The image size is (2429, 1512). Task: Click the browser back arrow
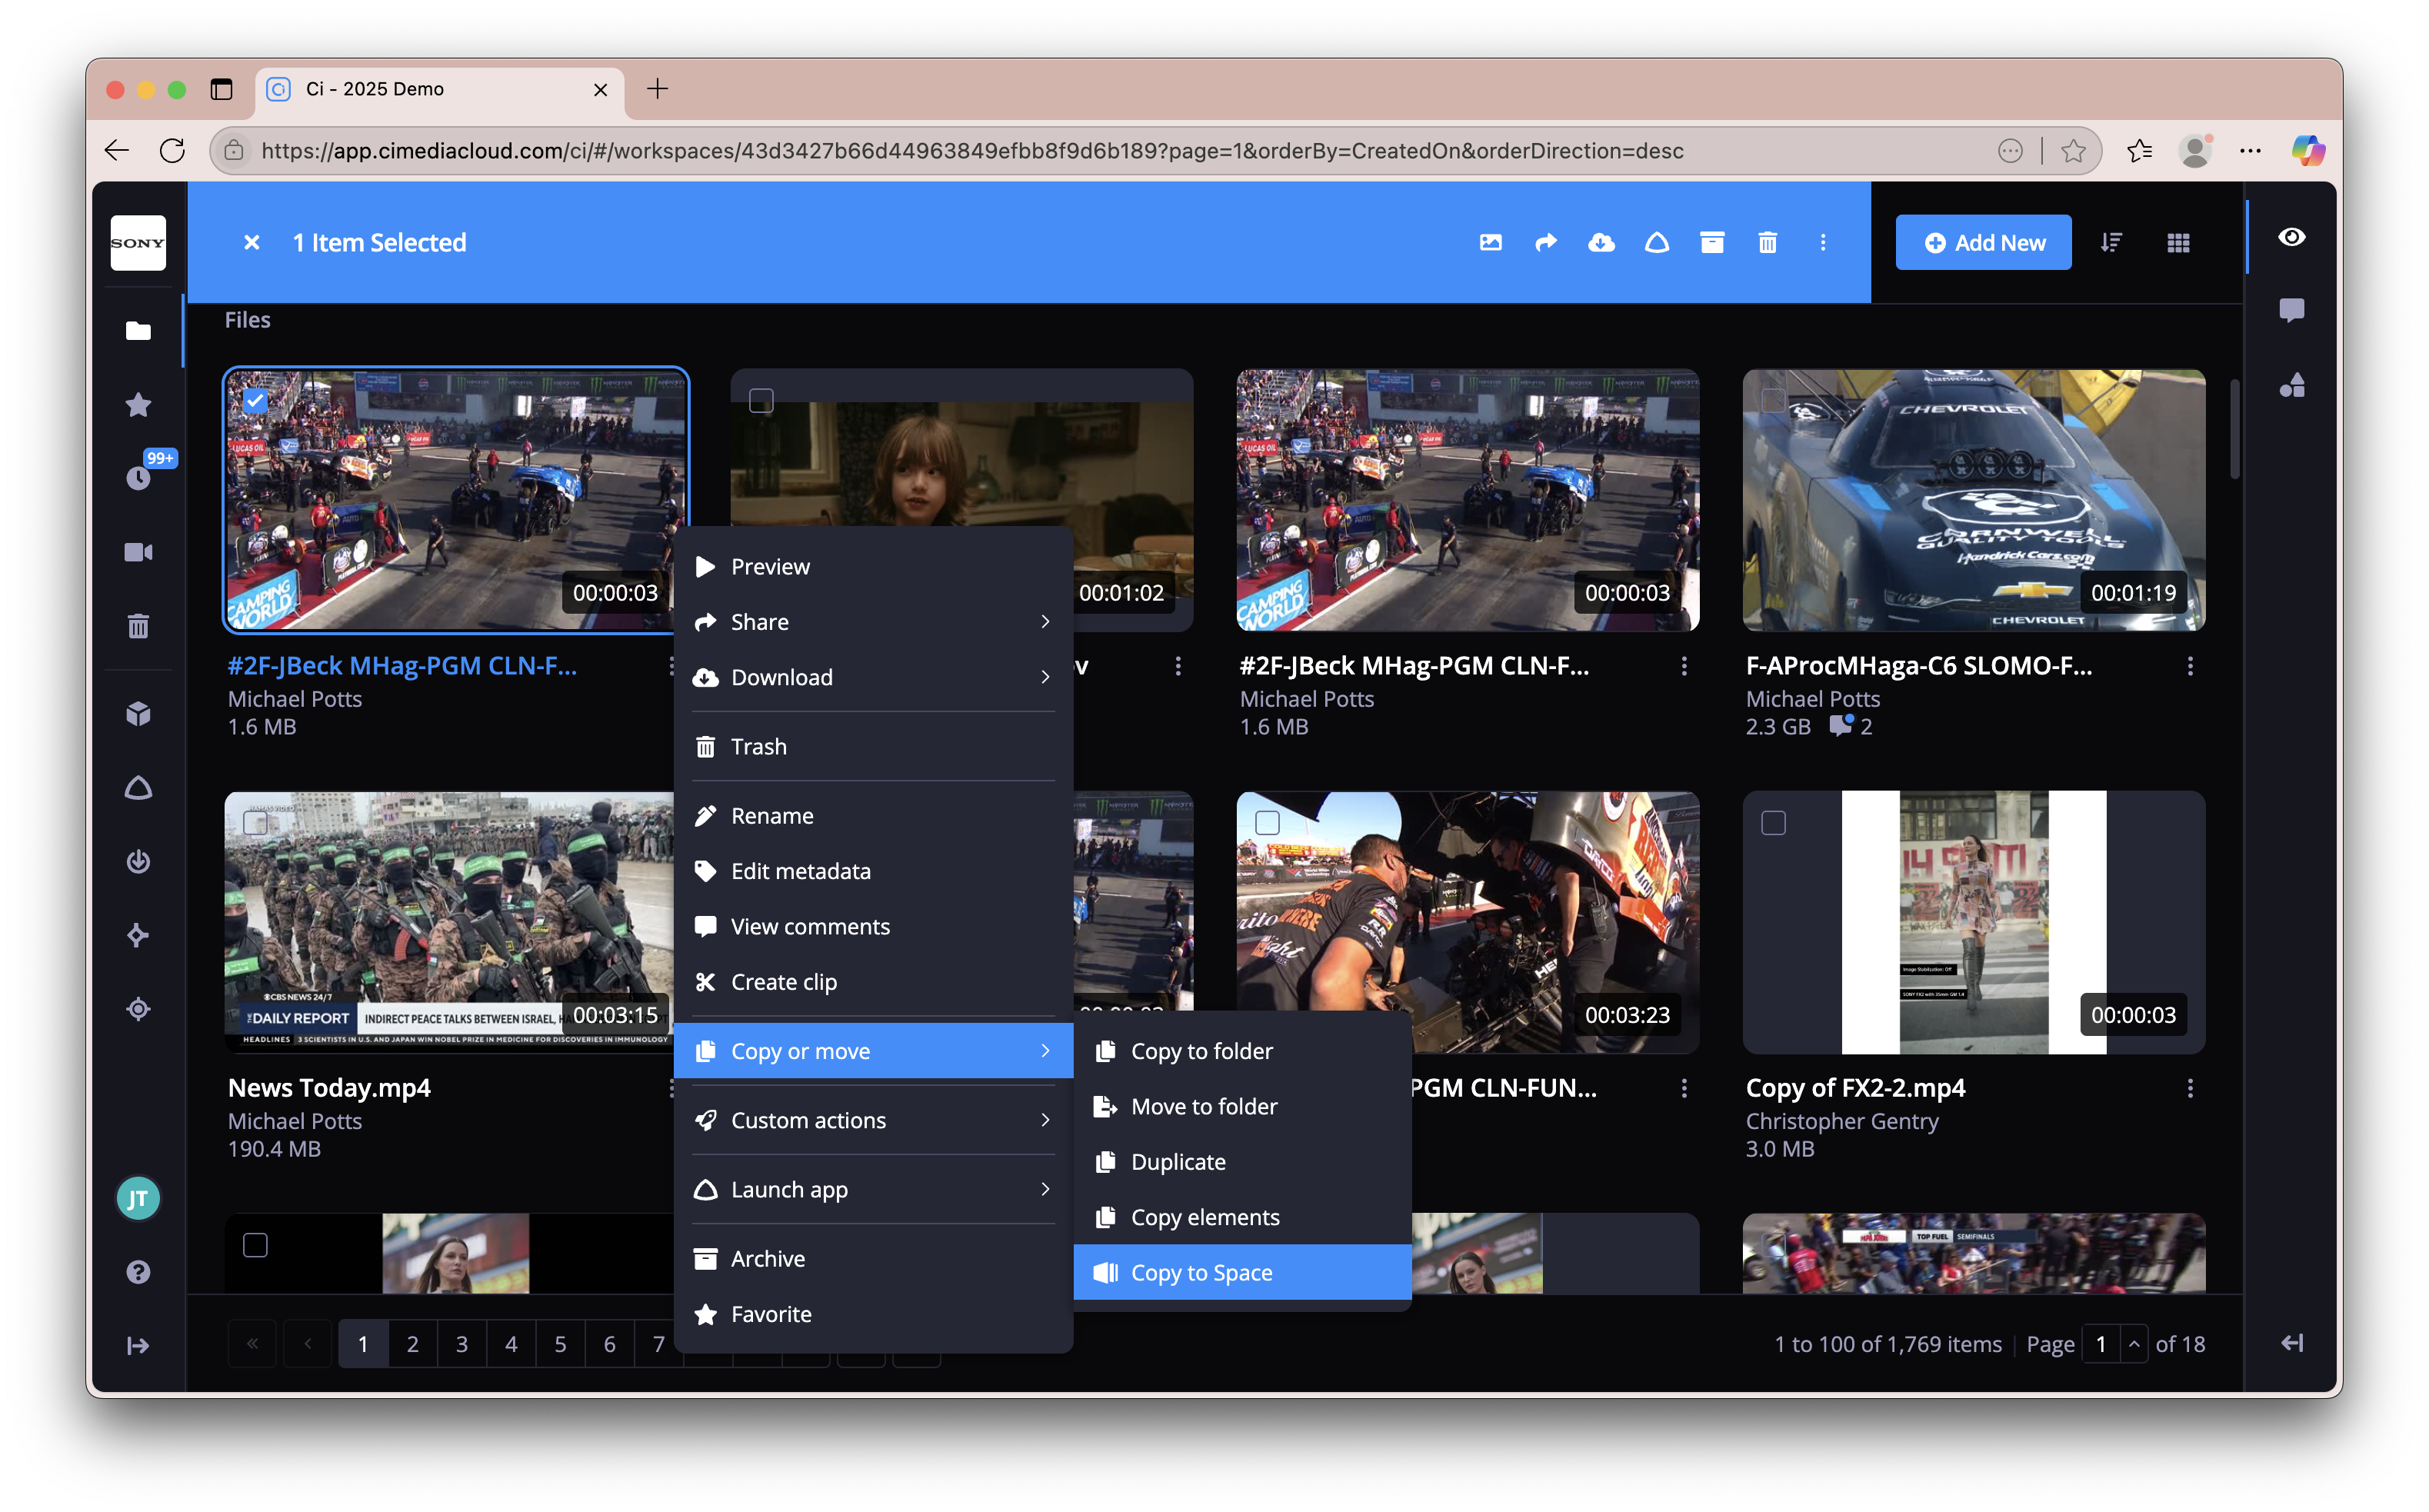point(116,150)
